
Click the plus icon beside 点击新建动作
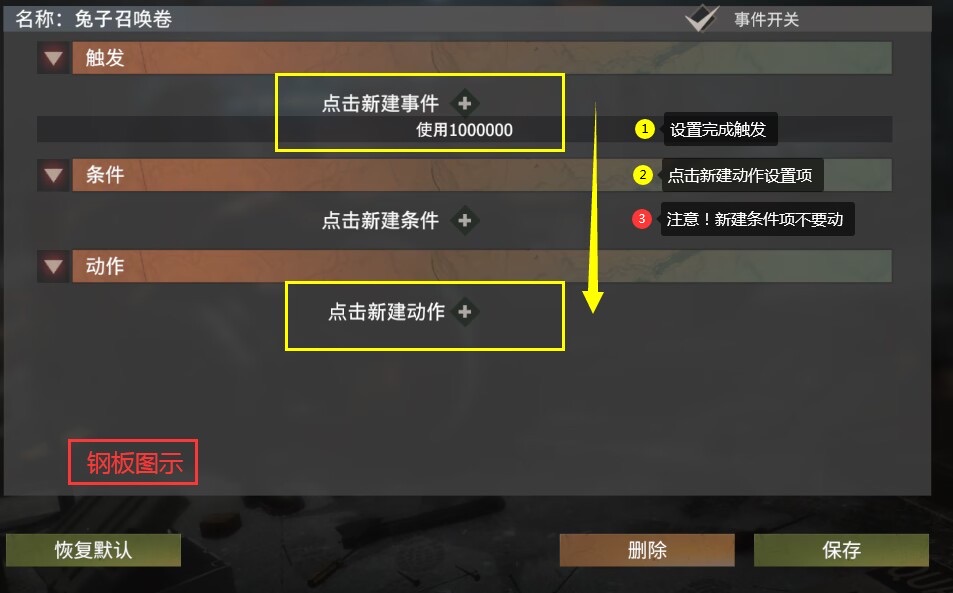[464, 312]
